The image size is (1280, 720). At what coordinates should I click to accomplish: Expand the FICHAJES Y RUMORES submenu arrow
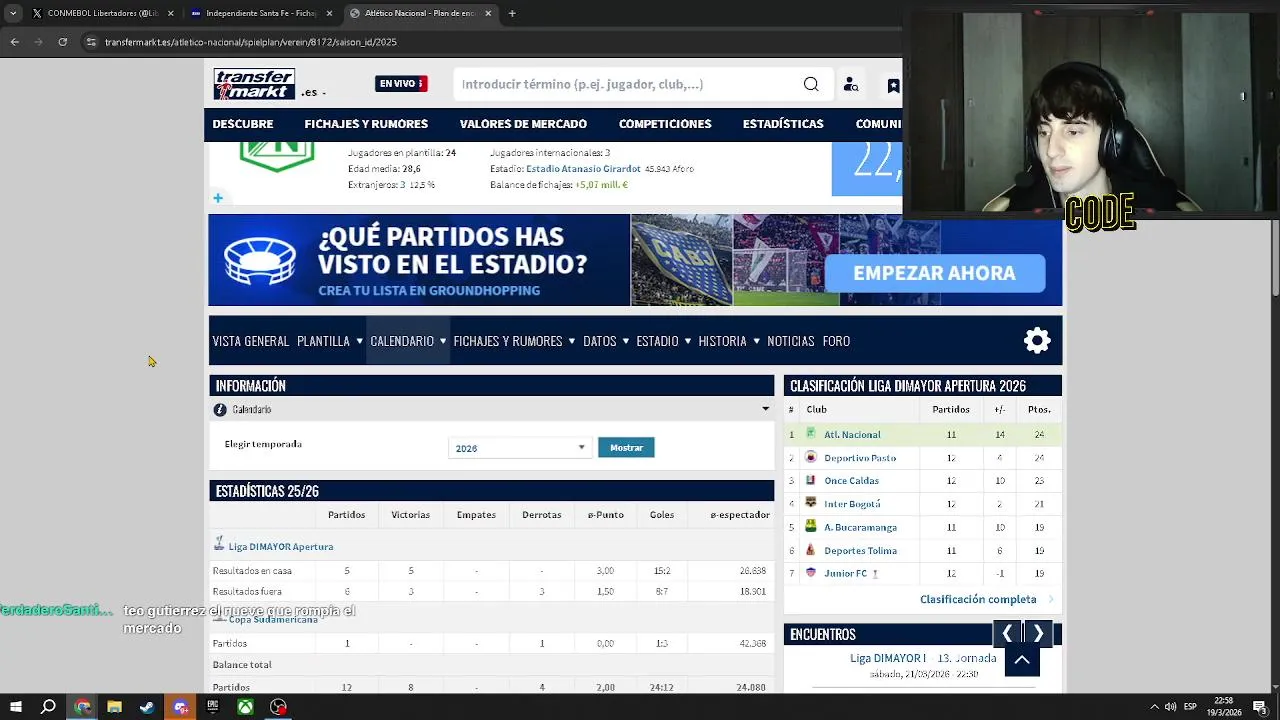tap(572, 341)
